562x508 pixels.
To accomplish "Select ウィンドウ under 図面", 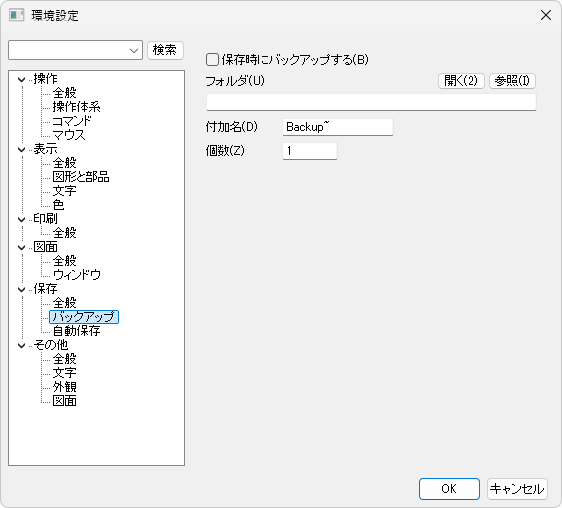I will point(76,275).
